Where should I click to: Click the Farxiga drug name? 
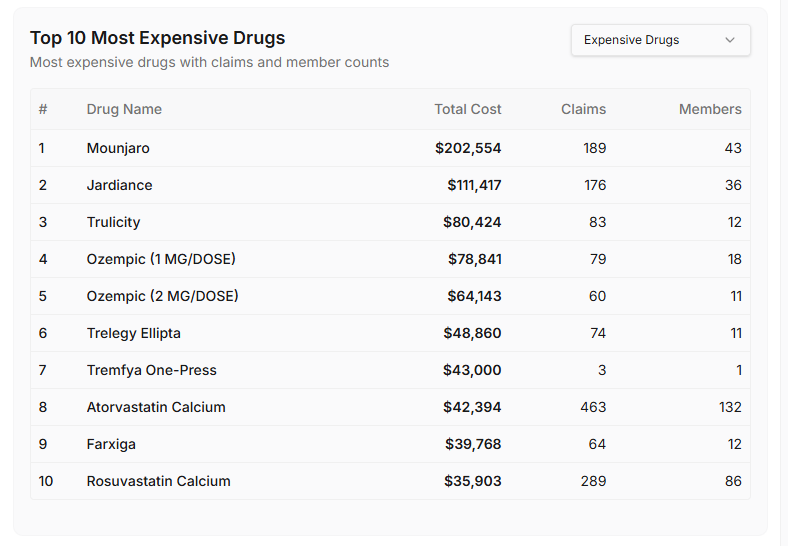click(x=111, y=444)
